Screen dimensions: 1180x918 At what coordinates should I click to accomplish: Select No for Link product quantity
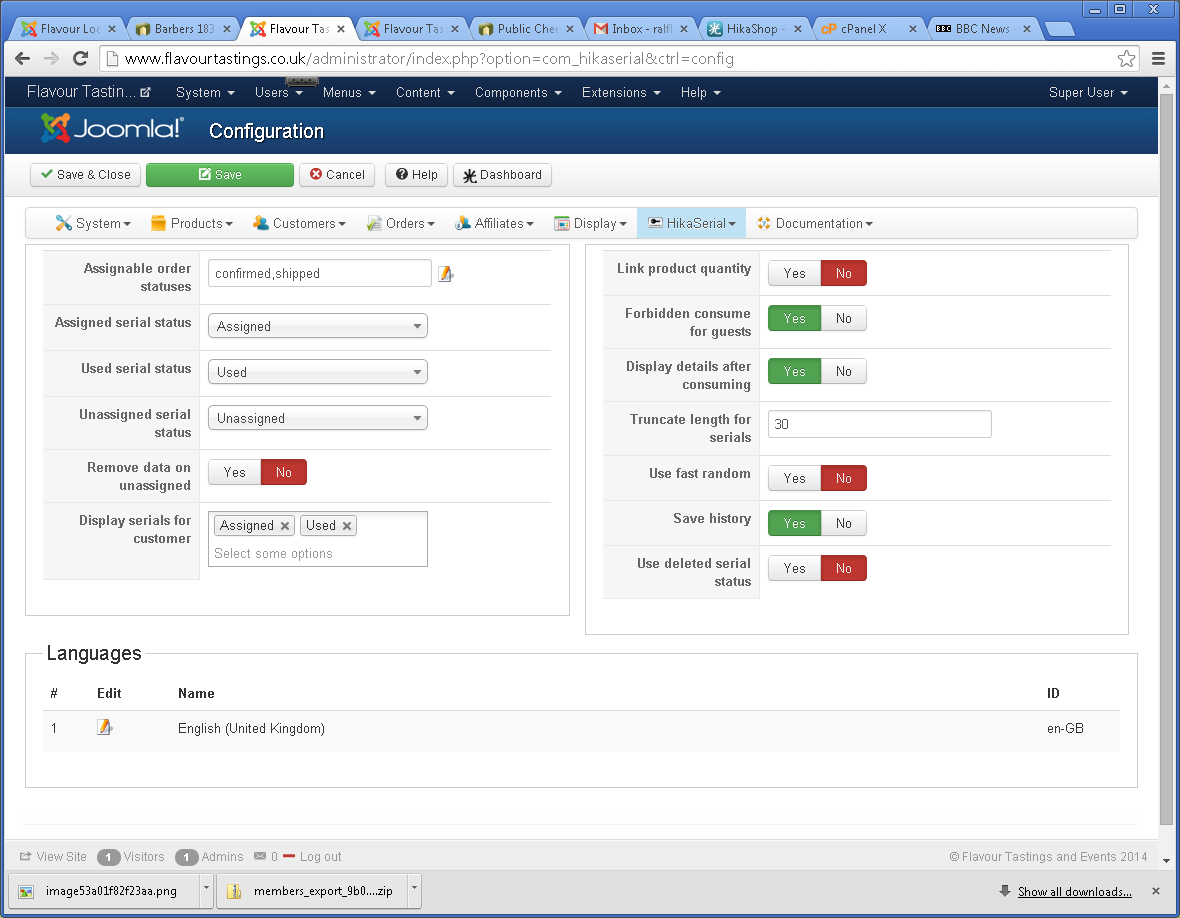pyautogui.click(x=844, y=273)
